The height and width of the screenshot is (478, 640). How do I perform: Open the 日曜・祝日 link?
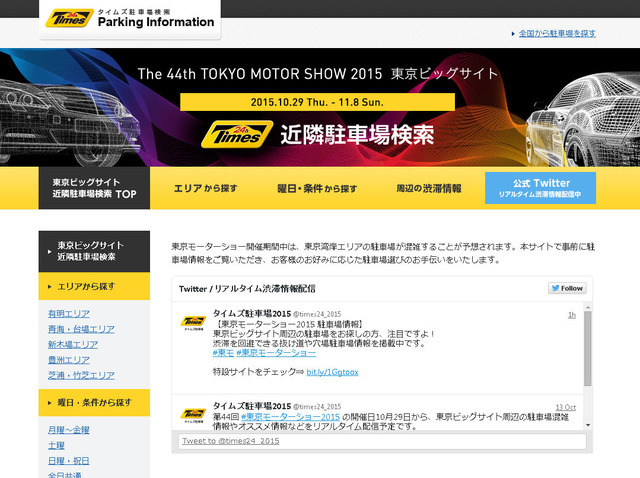point(69,461)
